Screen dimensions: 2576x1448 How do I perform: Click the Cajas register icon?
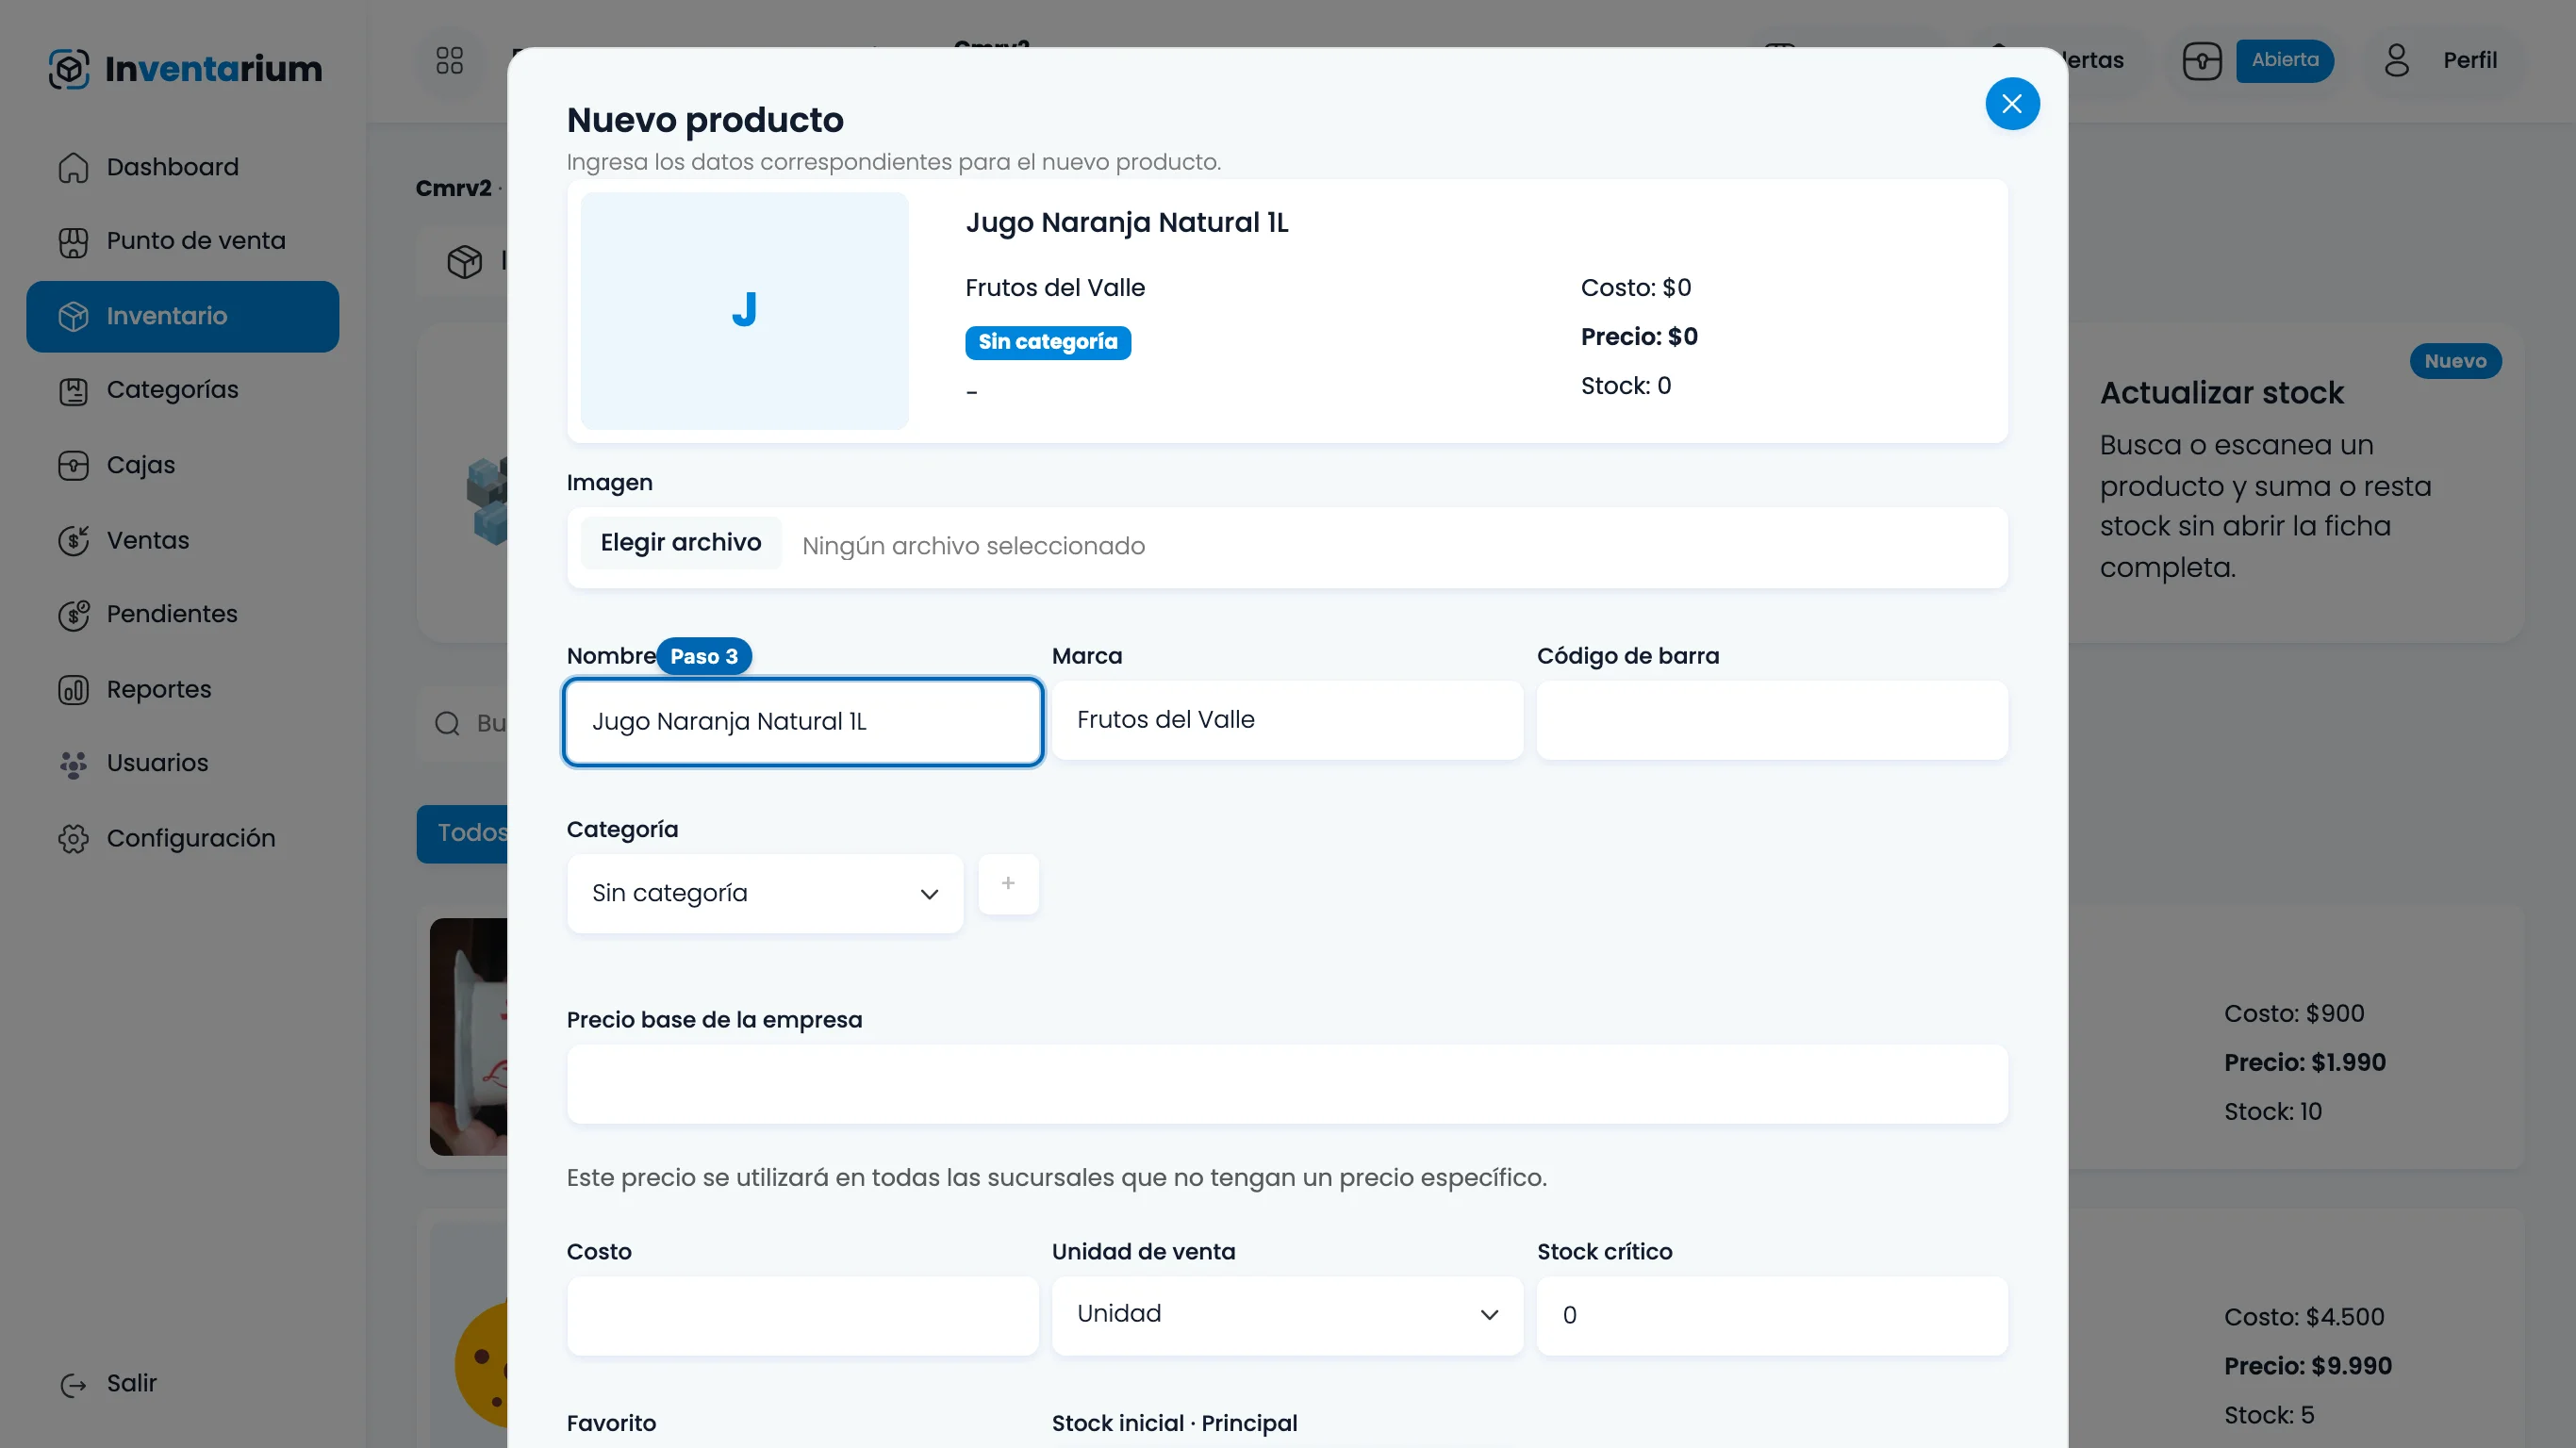click(73, 465)
